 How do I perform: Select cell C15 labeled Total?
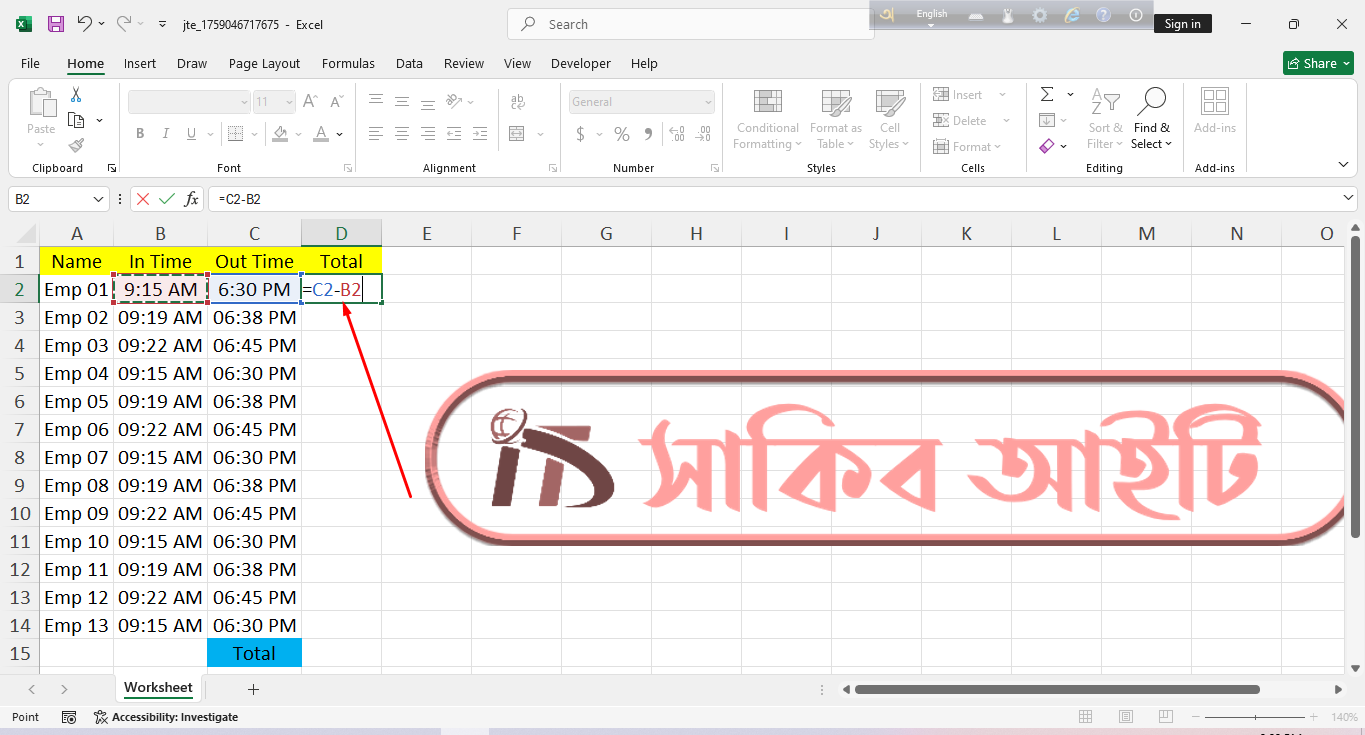(x=254, y=653)
